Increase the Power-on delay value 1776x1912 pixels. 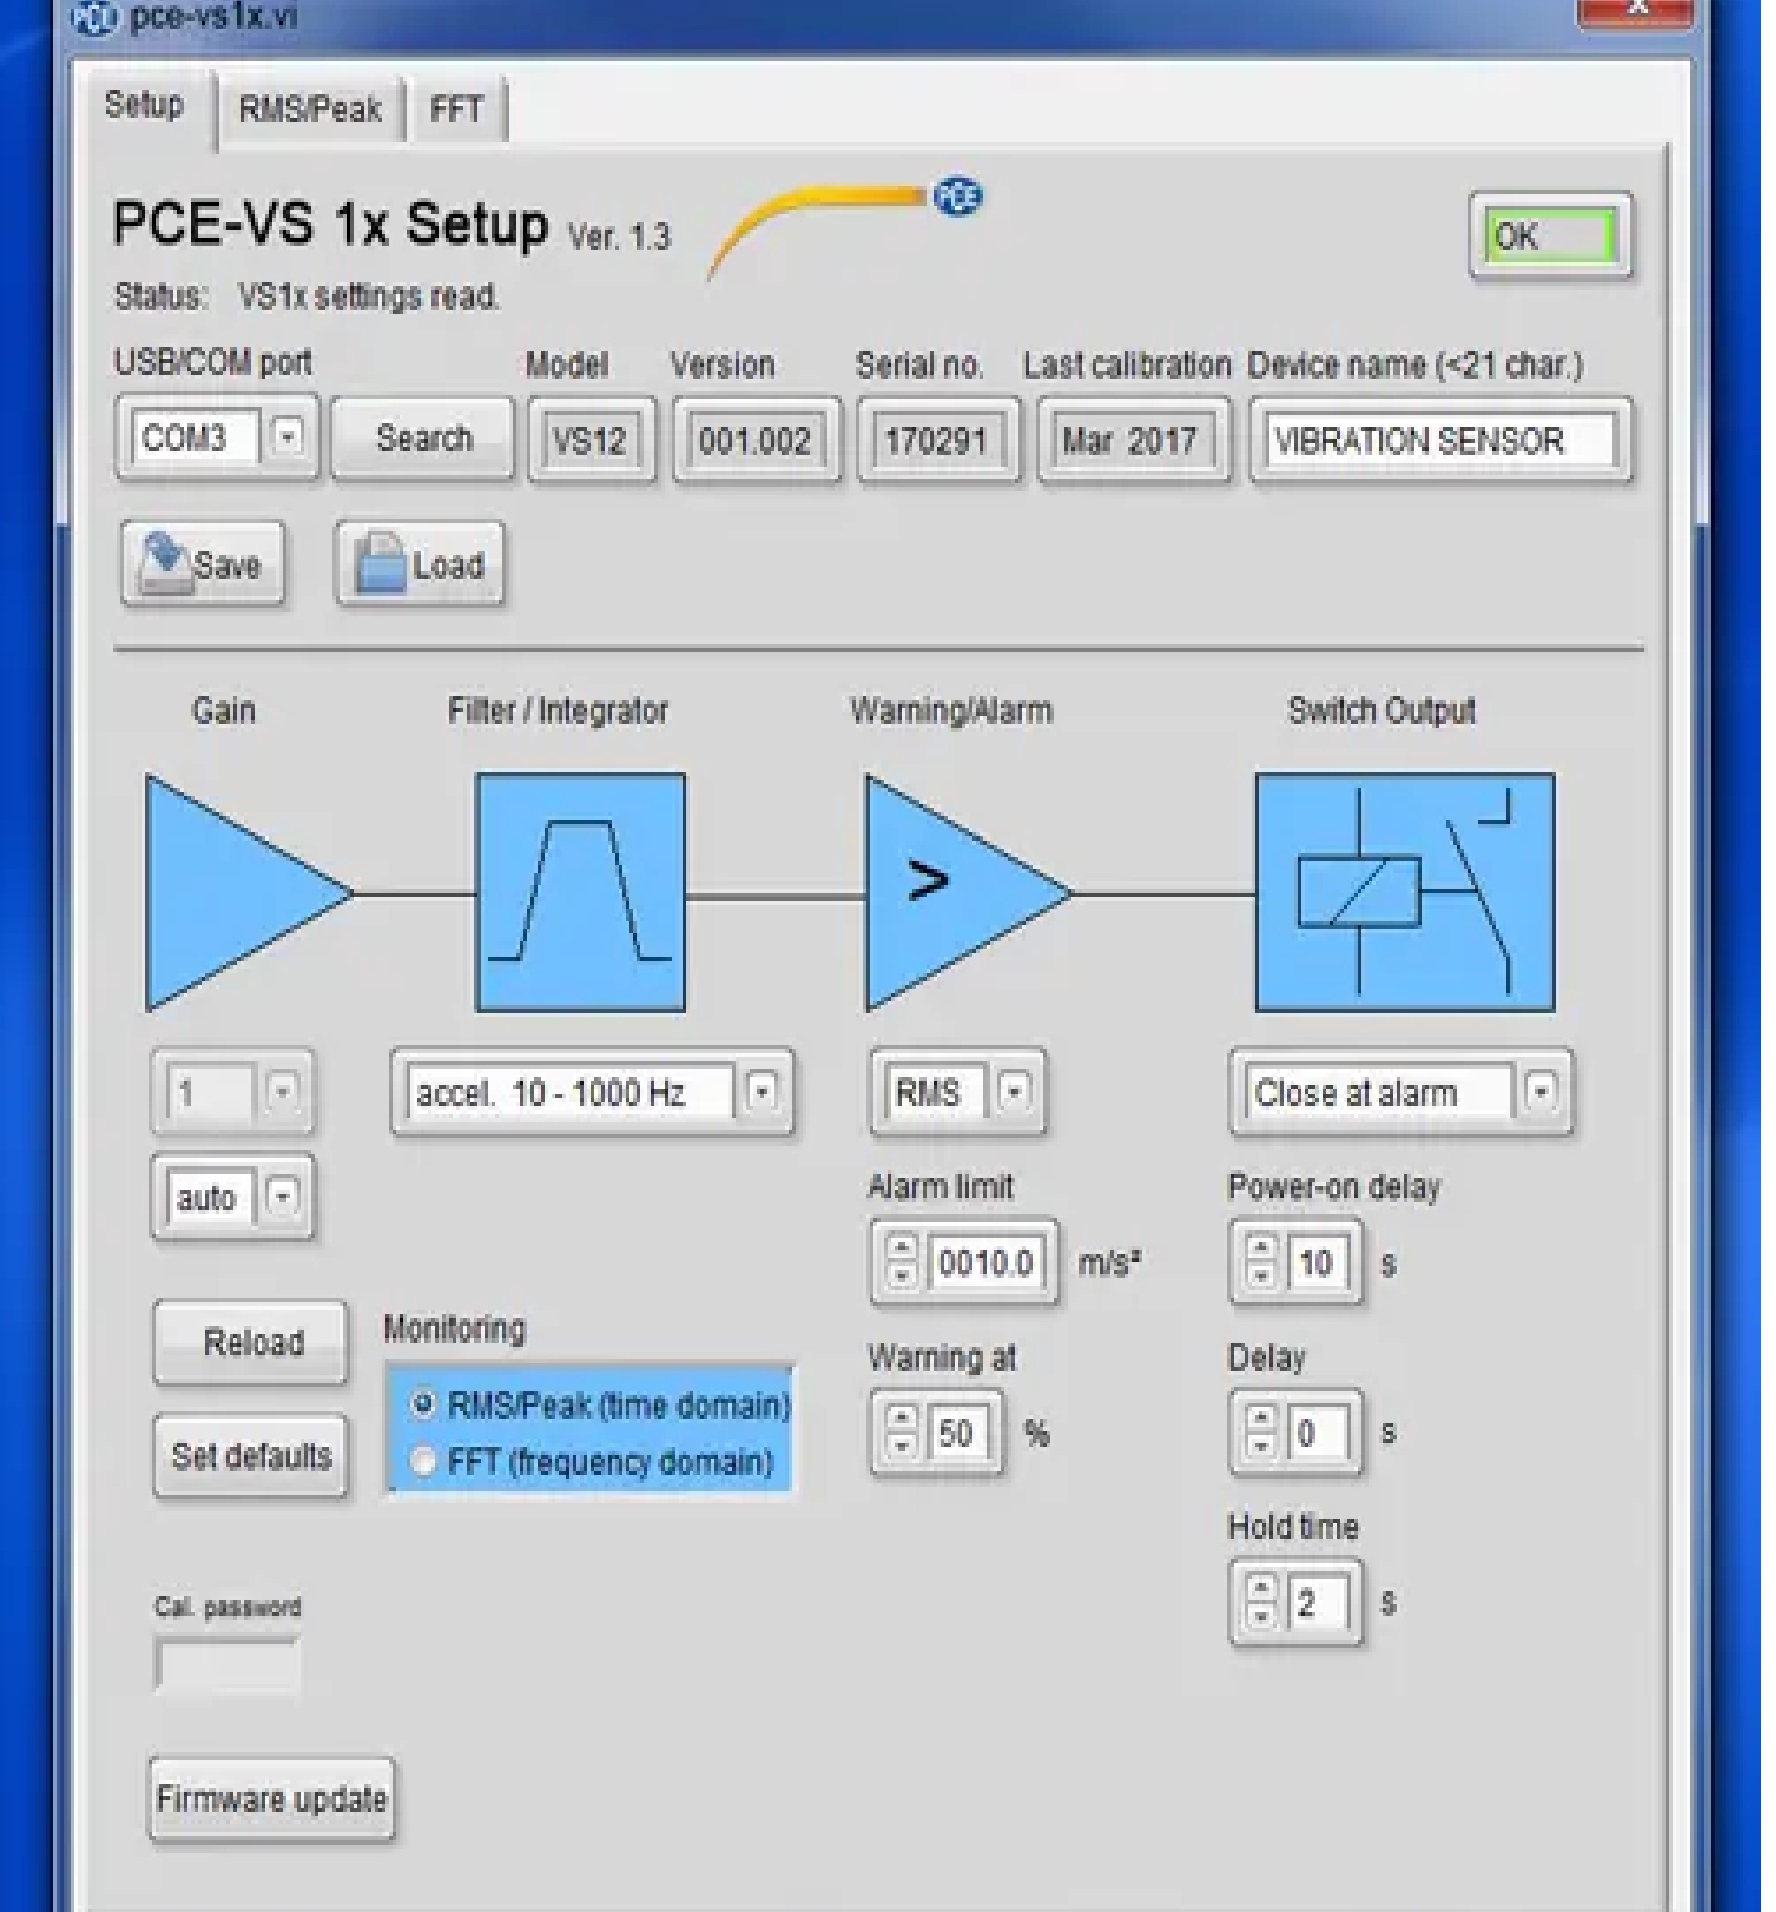[1261, 1249]
